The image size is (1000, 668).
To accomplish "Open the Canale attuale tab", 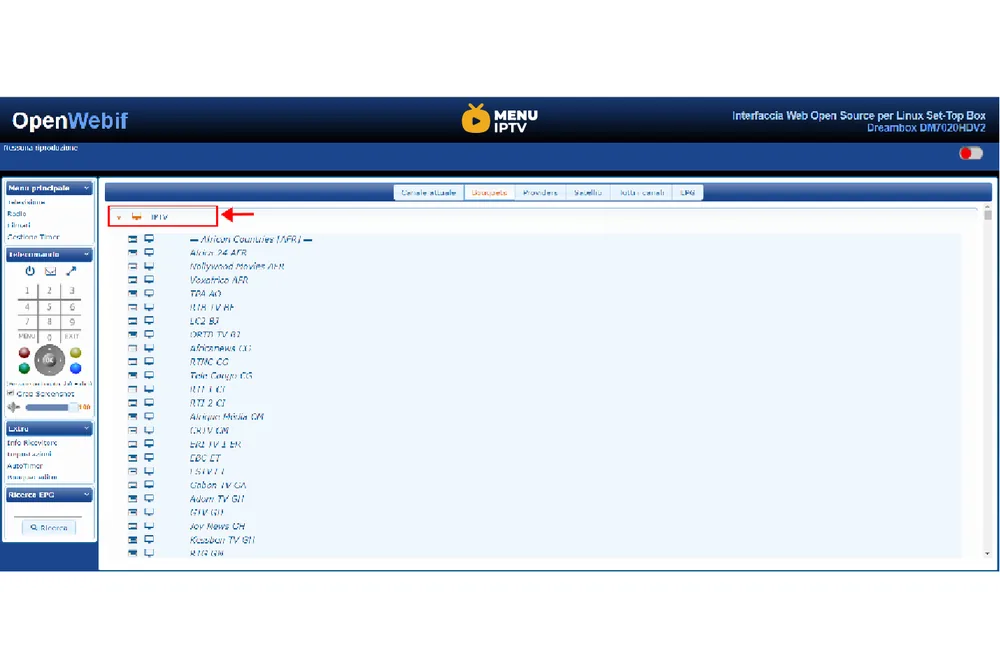I will pos(429,193).
